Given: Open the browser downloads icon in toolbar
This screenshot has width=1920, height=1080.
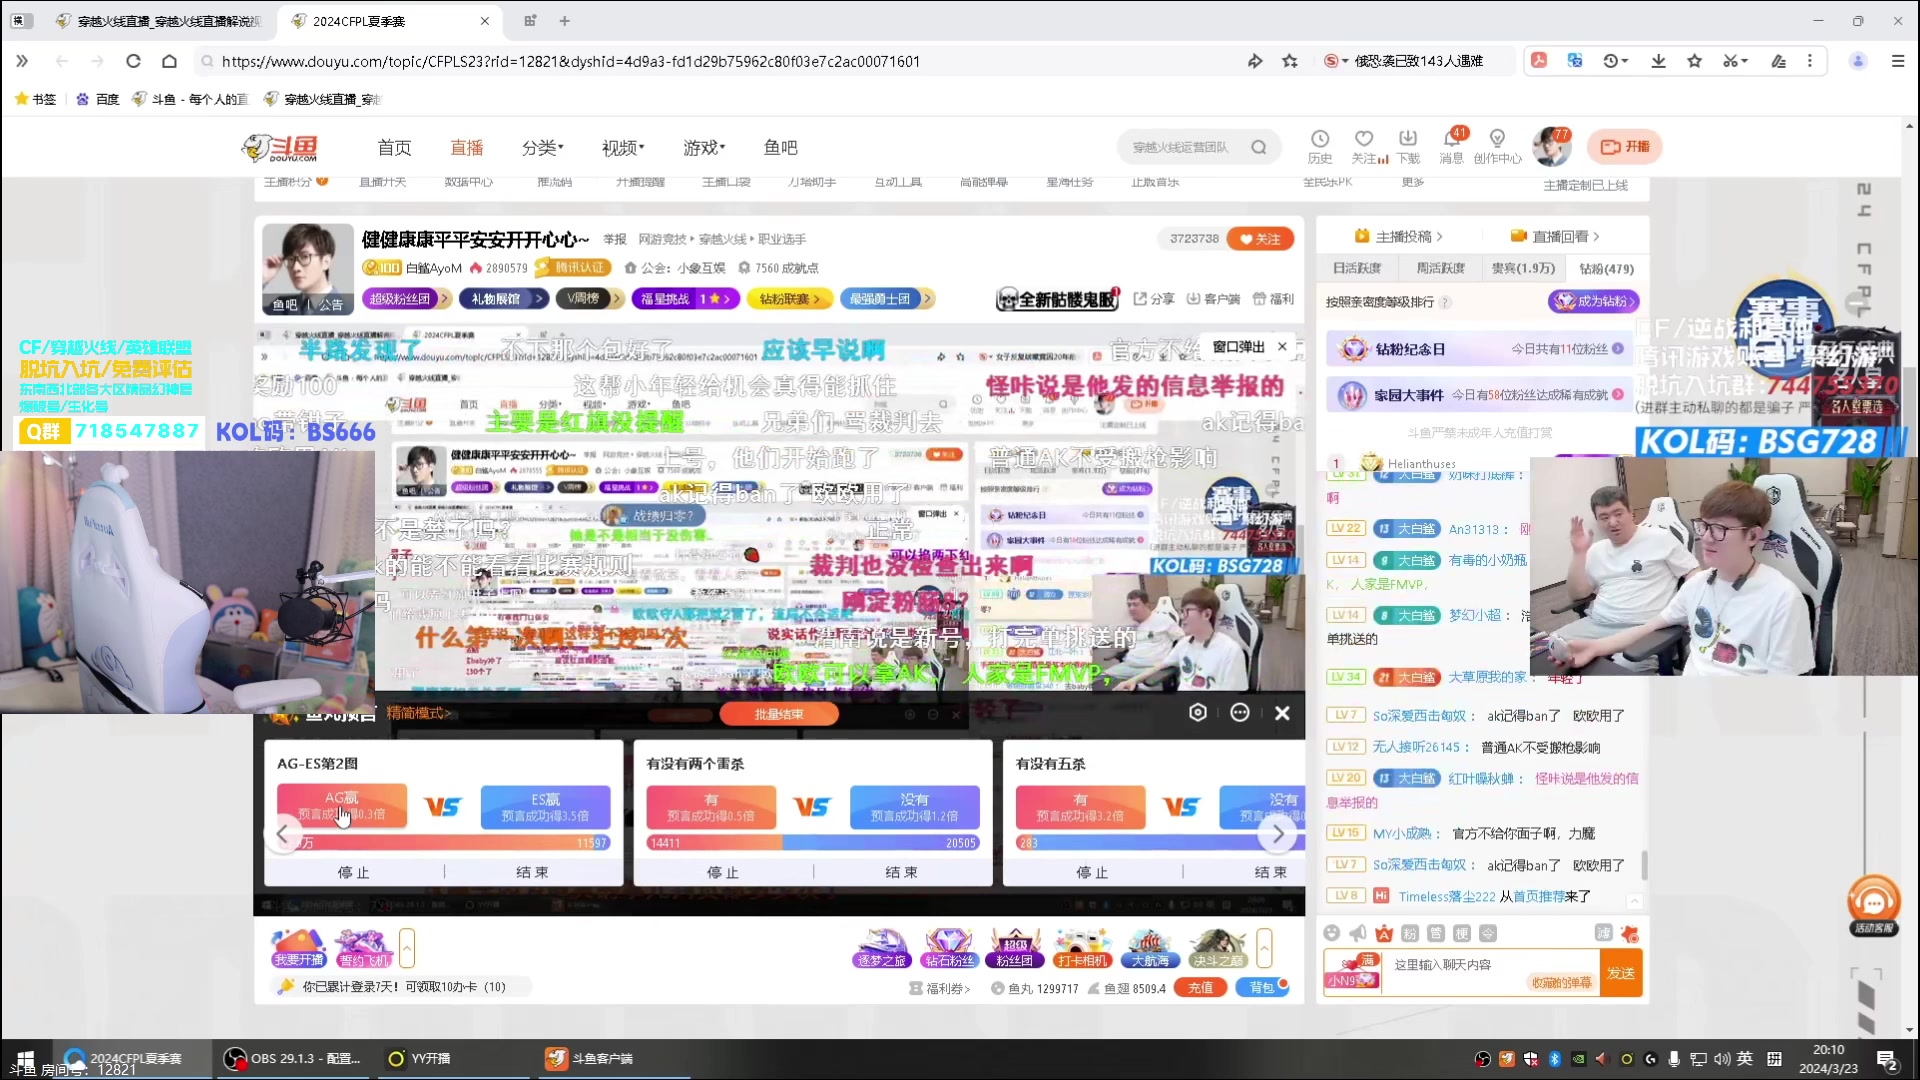Looking at the screenshot, I should pyautogui.click(x=1658, y=61).
